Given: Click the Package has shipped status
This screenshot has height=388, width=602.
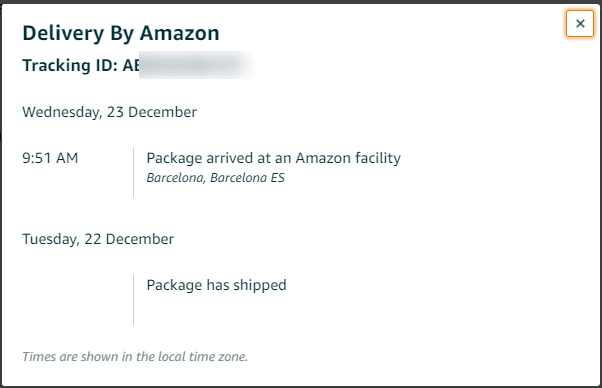Looking at the screenshot, I should tap(217, 285).
